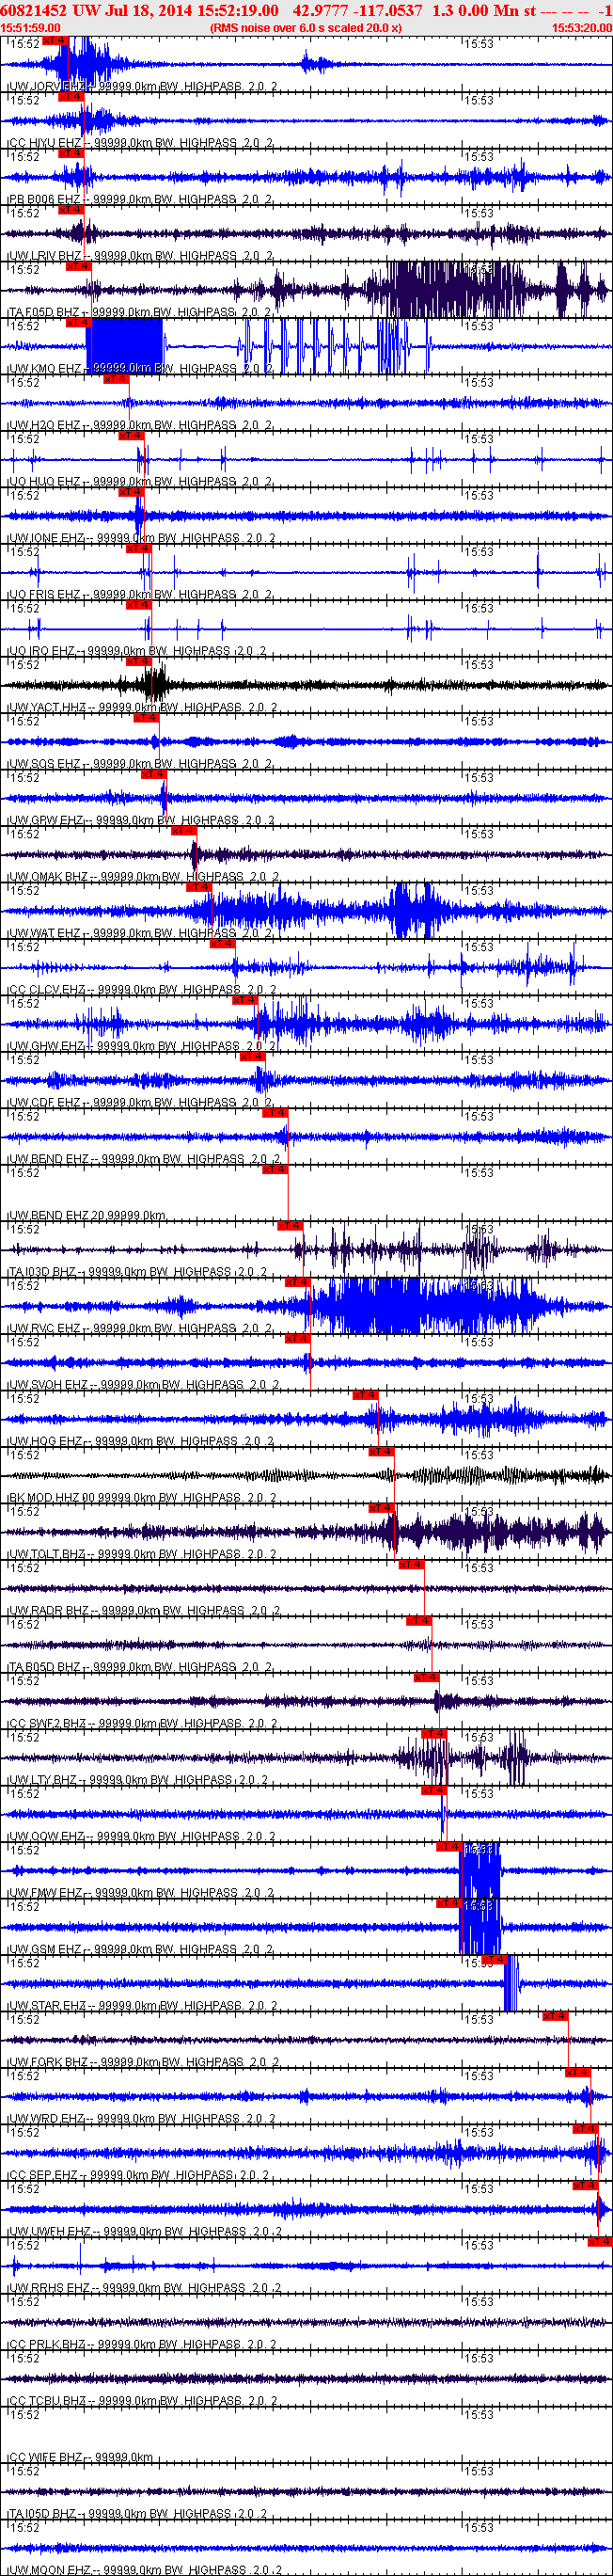
Task: Select the CC SEP EHZ station label
Action: point(140,2177)
